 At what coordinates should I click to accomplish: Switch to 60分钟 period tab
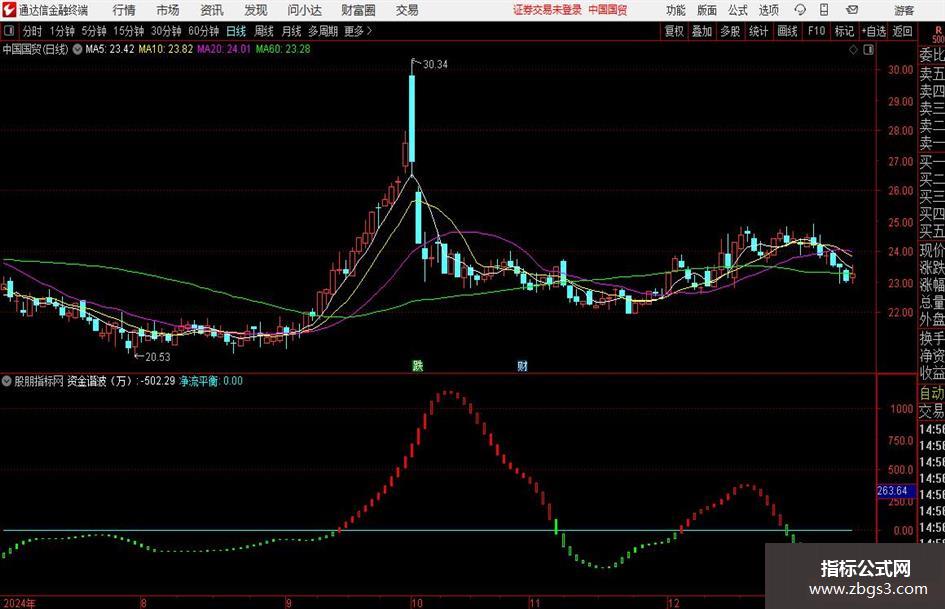click(x=204, y=31)
